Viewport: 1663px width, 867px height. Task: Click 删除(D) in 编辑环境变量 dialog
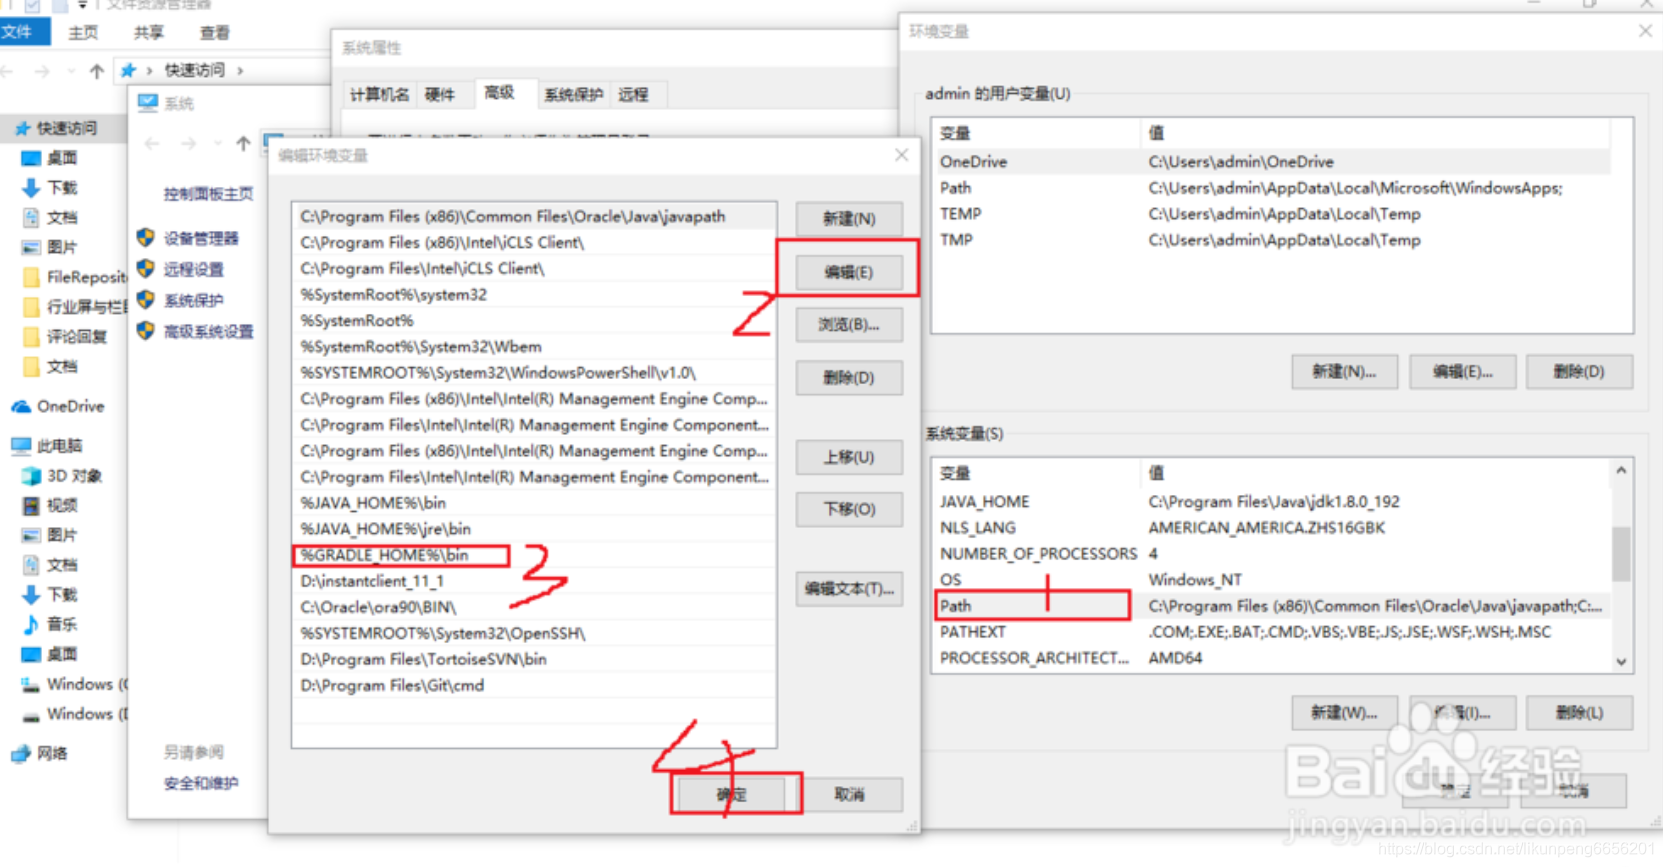click(849, 378)
